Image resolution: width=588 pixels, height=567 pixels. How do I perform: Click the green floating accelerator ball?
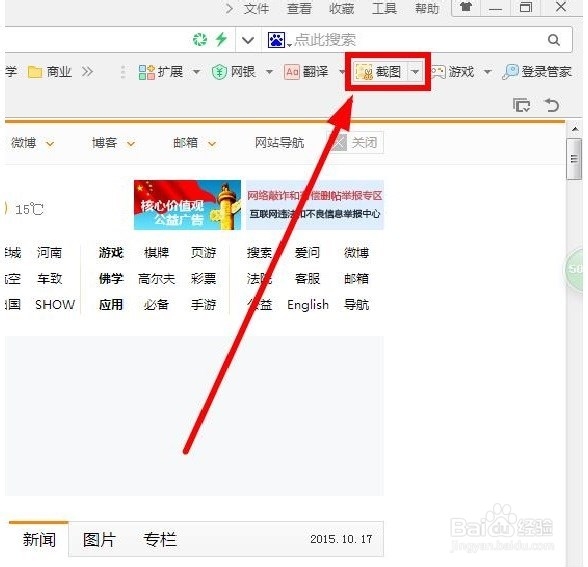(574, 269)
